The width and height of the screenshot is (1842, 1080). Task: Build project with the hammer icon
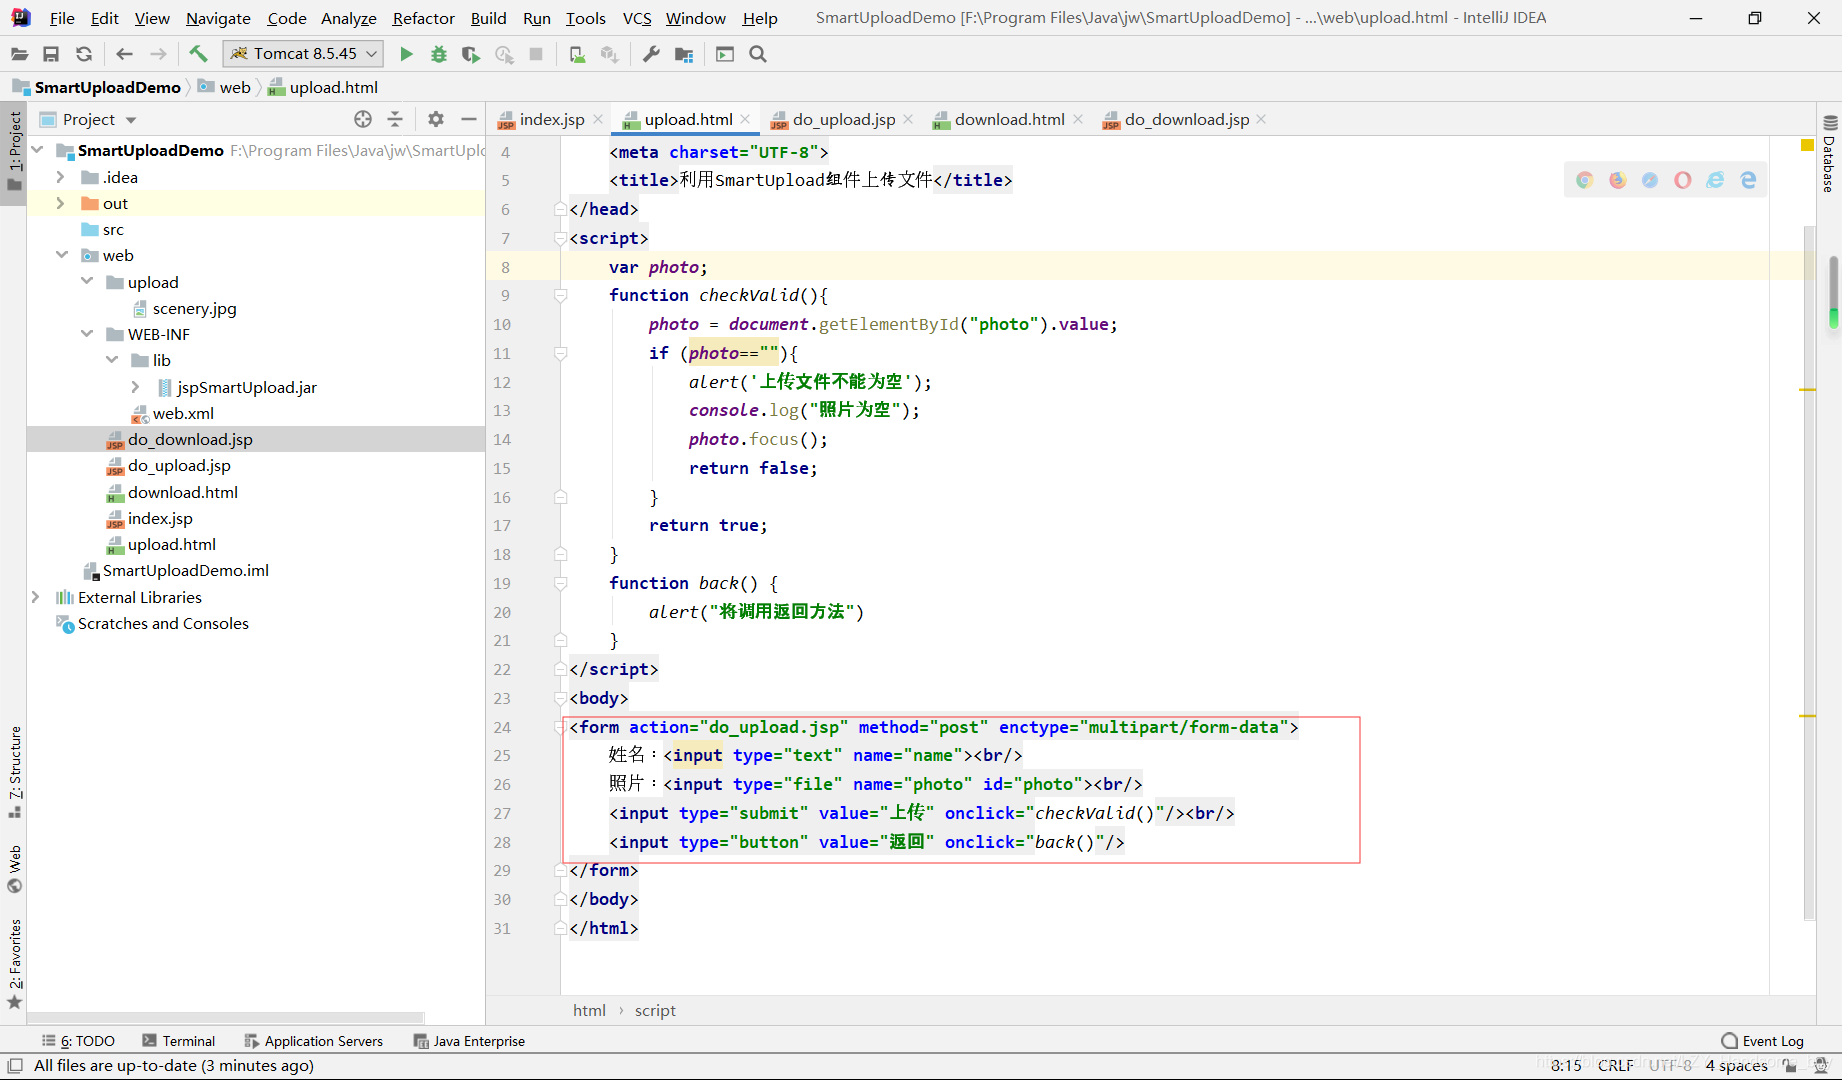198,54
